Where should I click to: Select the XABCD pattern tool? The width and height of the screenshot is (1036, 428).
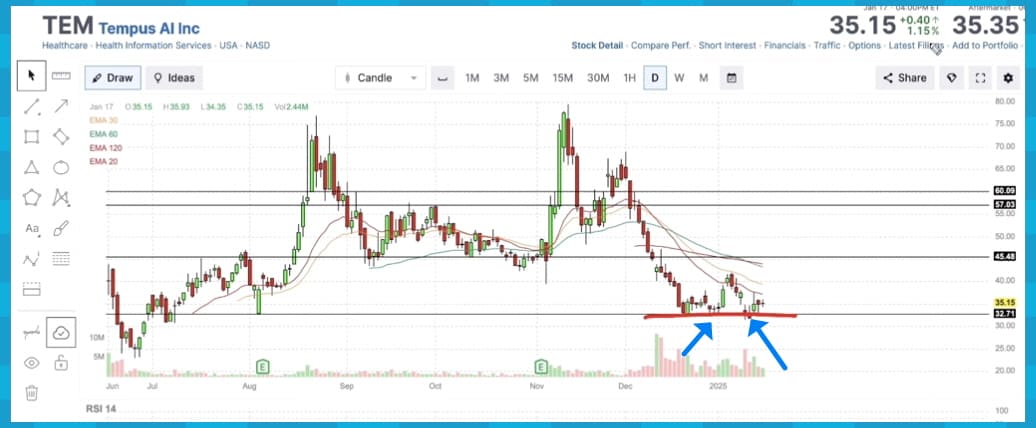[x=61, y=197]
